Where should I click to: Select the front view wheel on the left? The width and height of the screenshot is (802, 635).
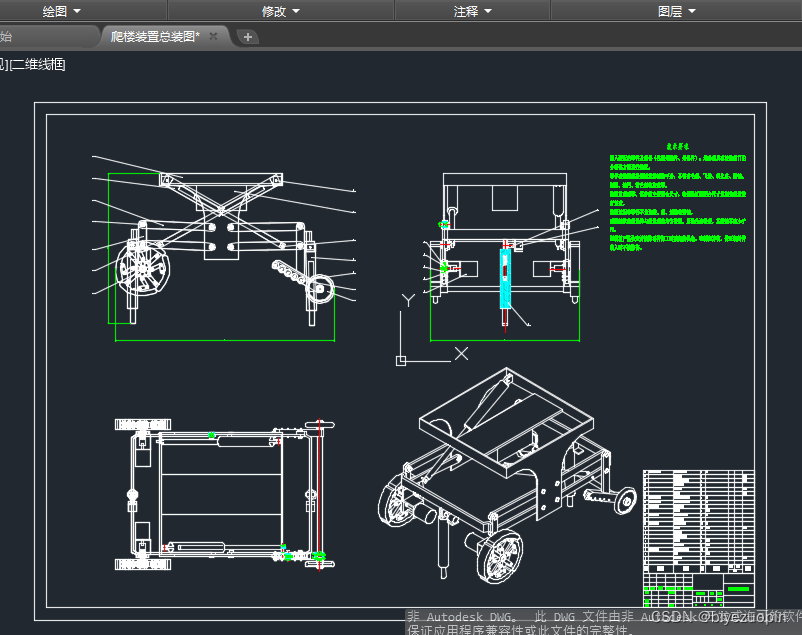pyautogui.click(x=143, y=269)
